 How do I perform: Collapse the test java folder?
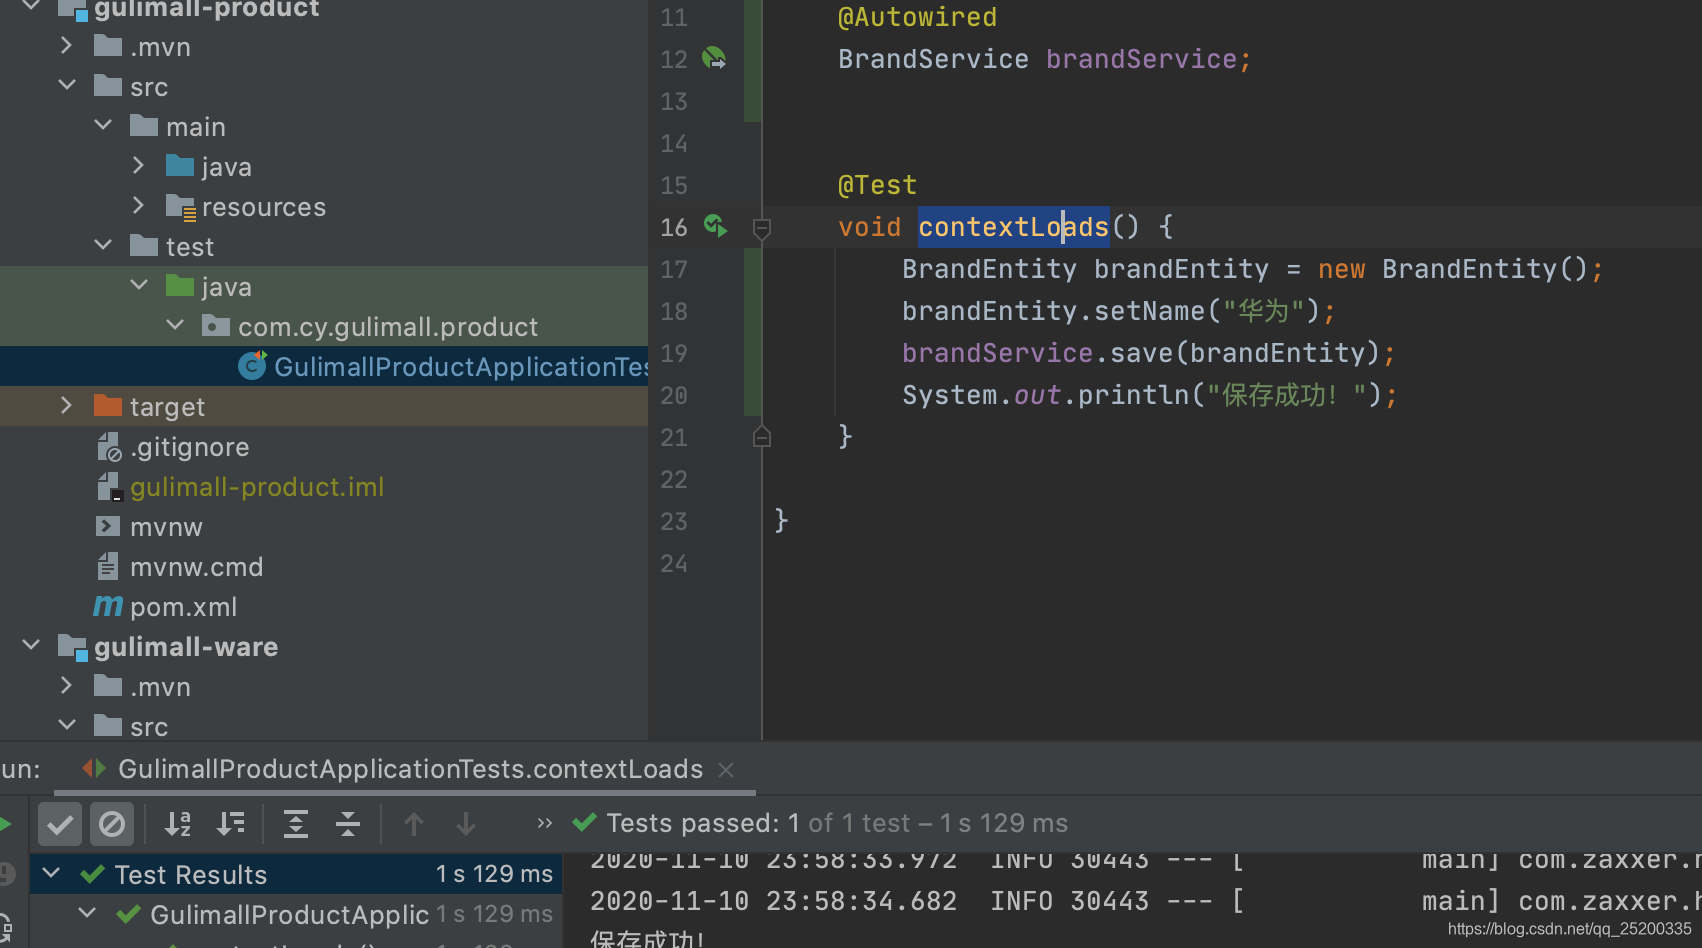pyautogui.click(x=139, y=286)
